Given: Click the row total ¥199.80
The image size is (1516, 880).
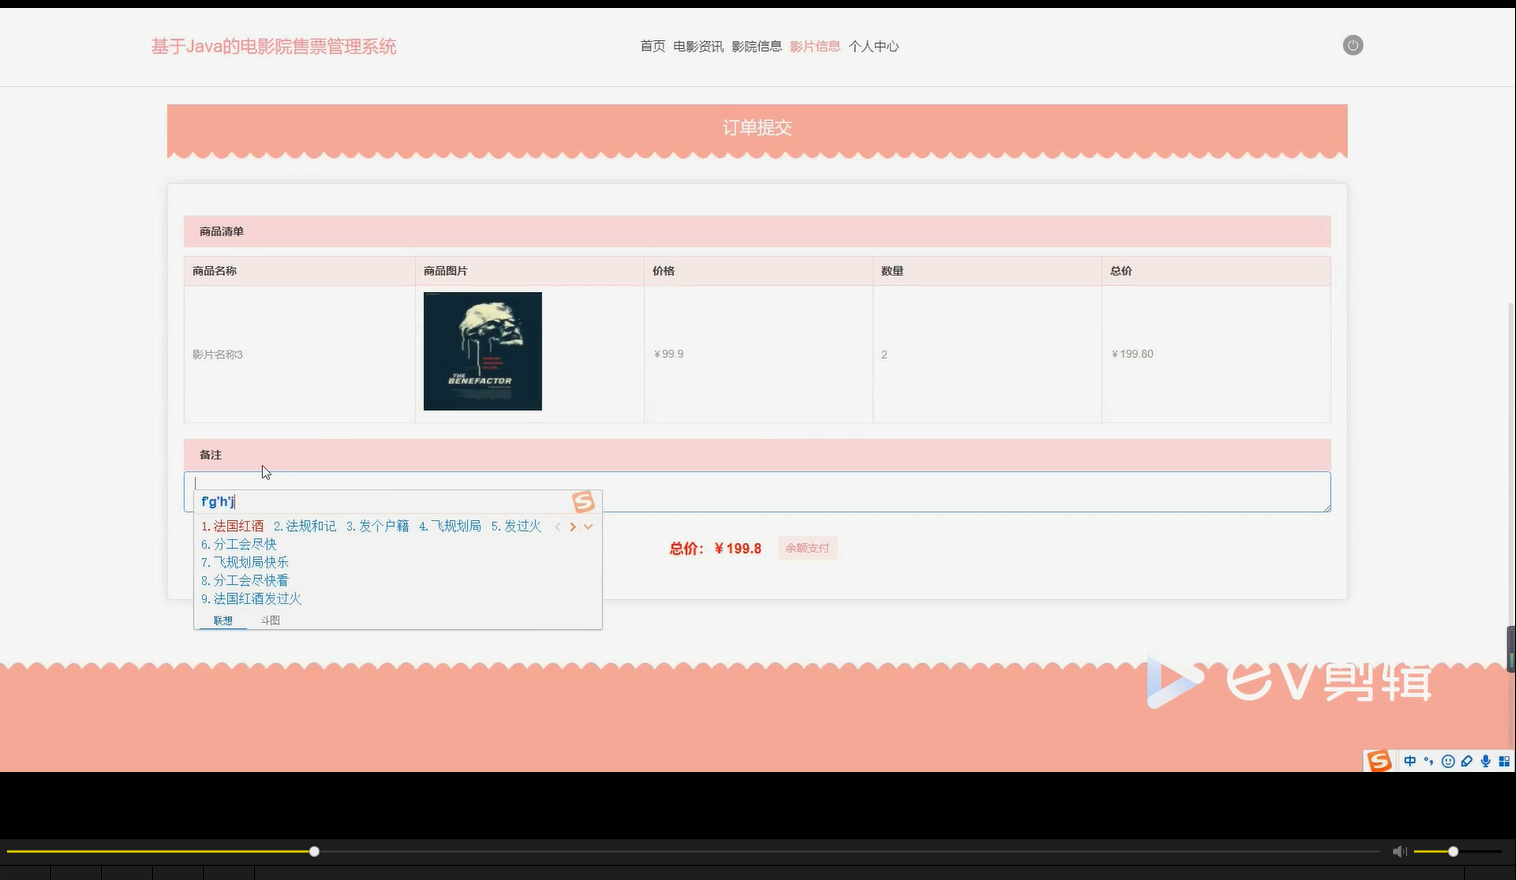Looking at the screenshot, I should point(1132,354).
